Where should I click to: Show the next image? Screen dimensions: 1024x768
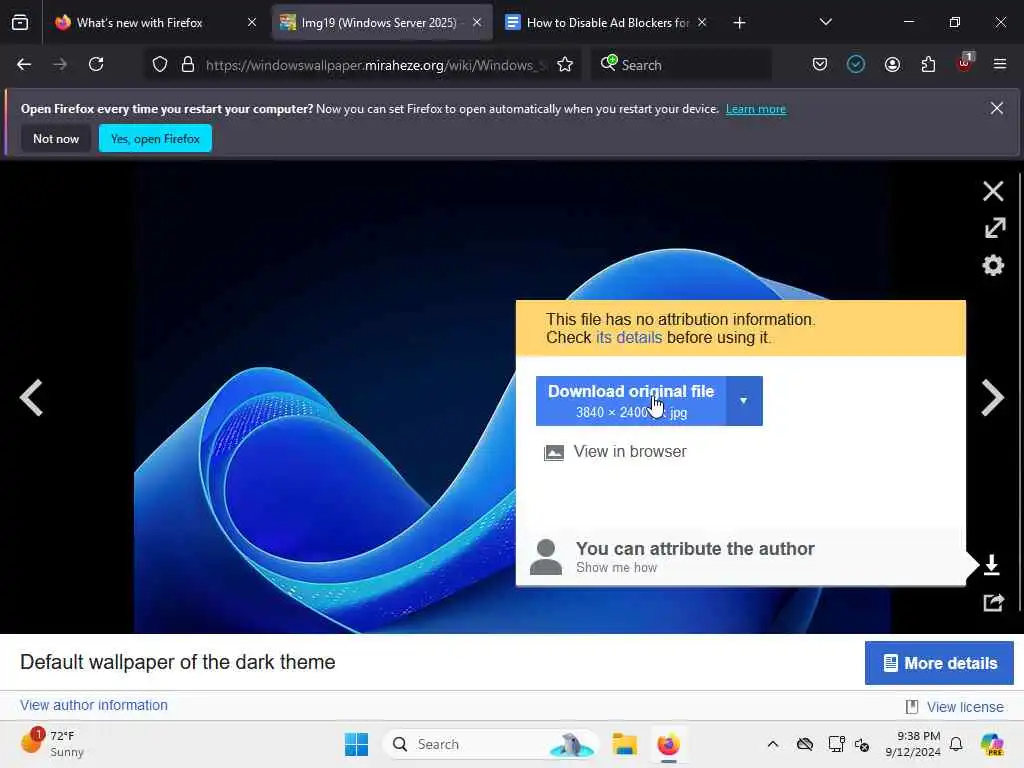[x=992, y=397]
